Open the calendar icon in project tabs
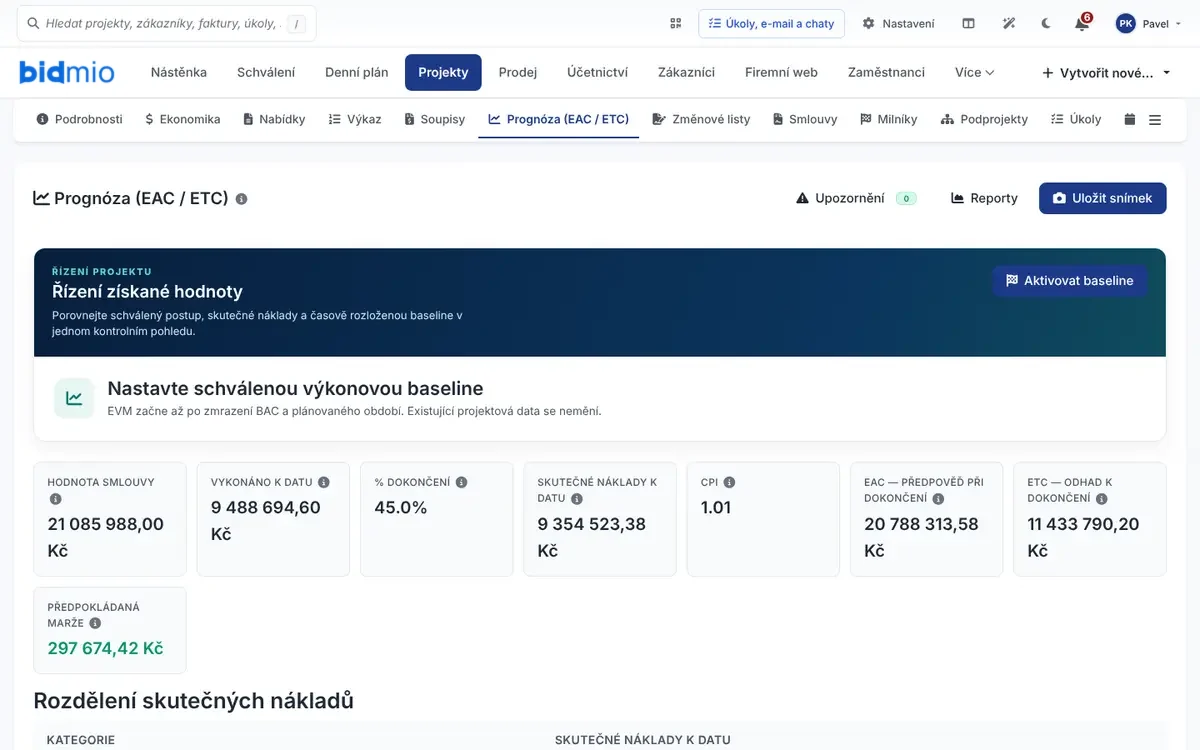The height and width of the screenshot is (750, 1200). click(x=1130, y=119)
